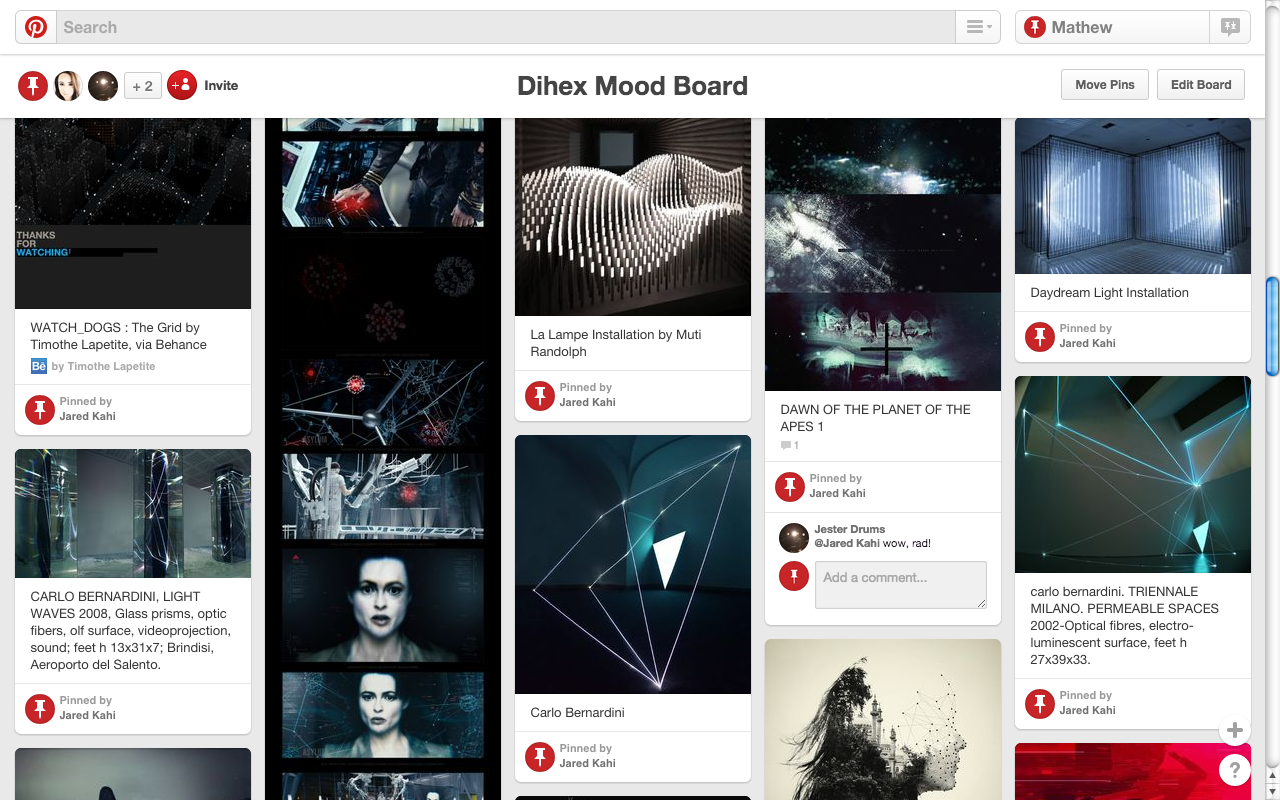
Task: Click the Invite text link
Action: [x=221, y=86]
